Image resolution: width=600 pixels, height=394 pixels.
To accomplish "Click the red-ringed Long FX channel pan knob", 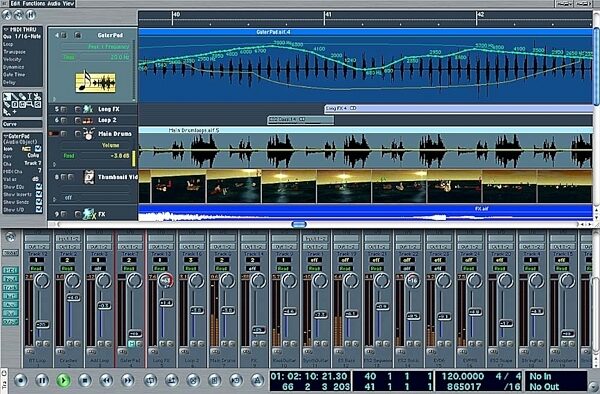I will (x=166, y=281).
